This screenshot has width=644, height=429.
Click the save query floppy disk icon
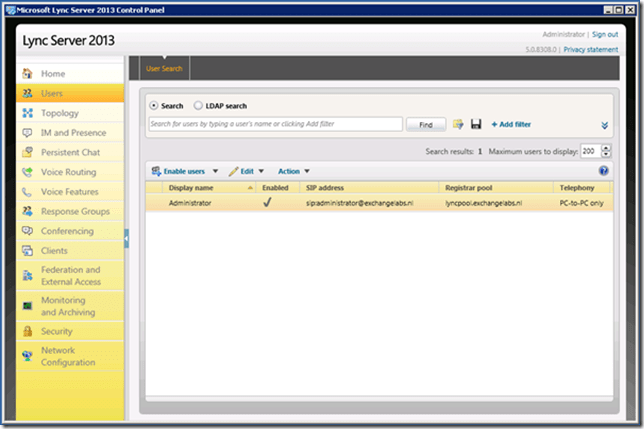(476, 124)
